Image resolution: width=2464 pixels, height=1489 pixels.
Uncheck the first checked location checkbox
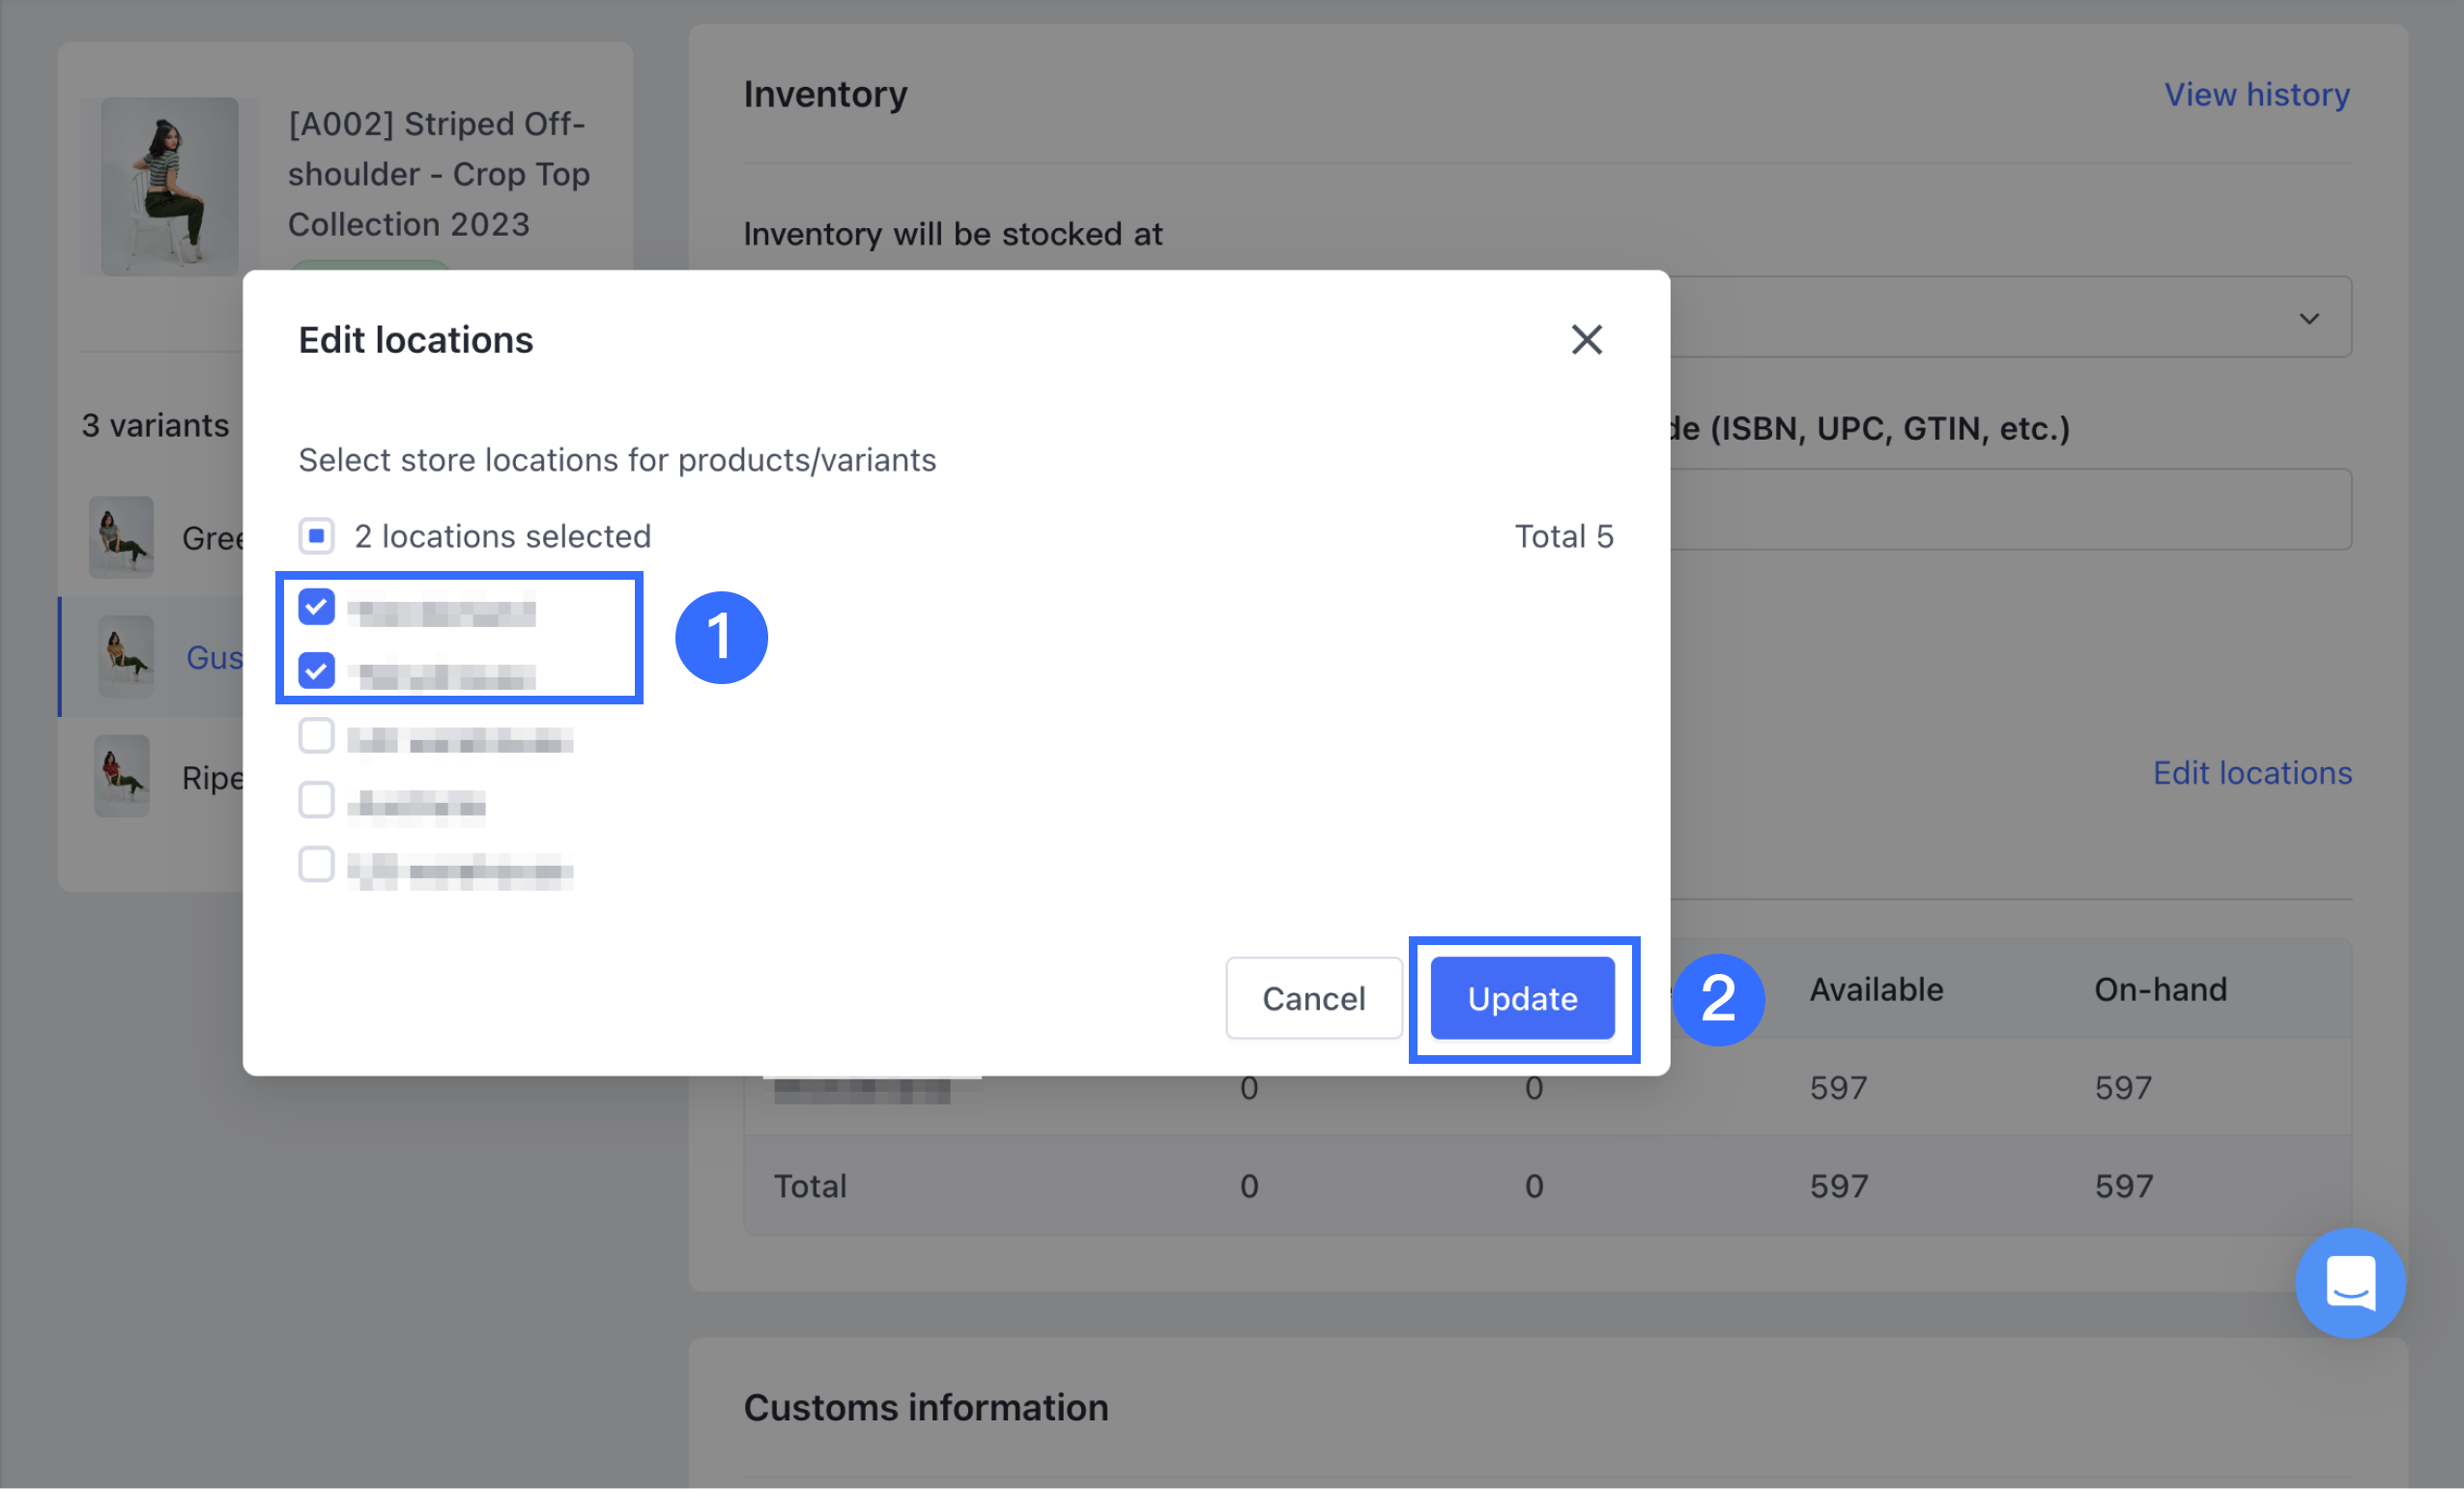316,607
